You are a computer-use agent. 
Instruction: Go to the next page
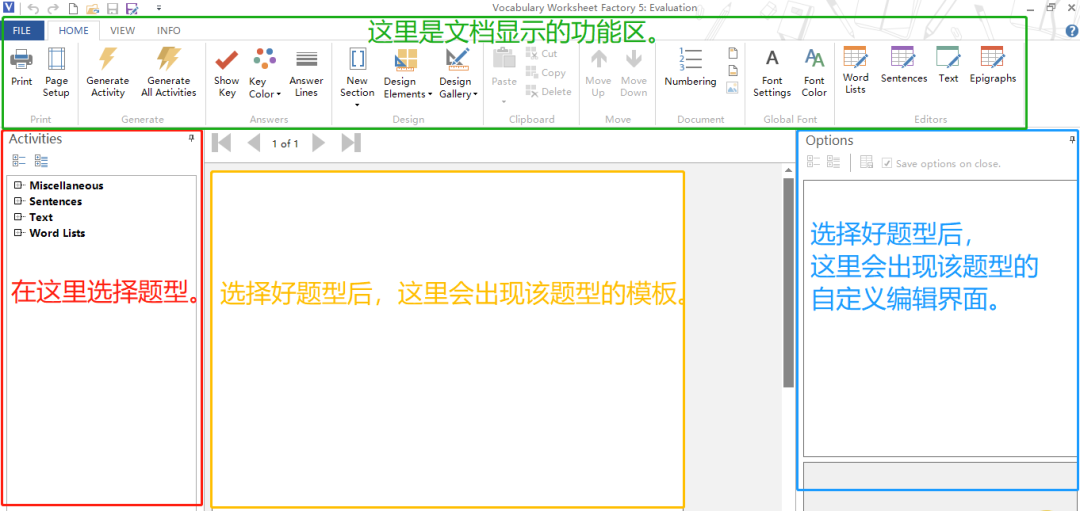pyautogui.click(x=318, y=143)
